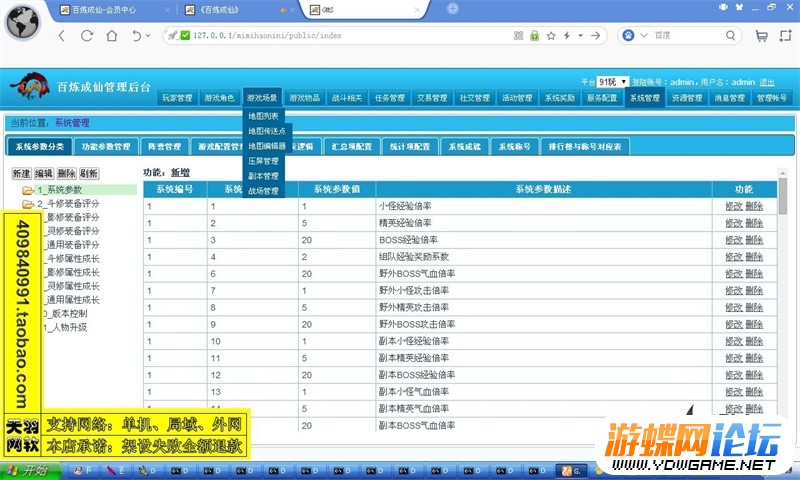800x480 pixels.
Task: Click the folder icon of 2_斗修装备评分
Action: (x=28, y=204)
